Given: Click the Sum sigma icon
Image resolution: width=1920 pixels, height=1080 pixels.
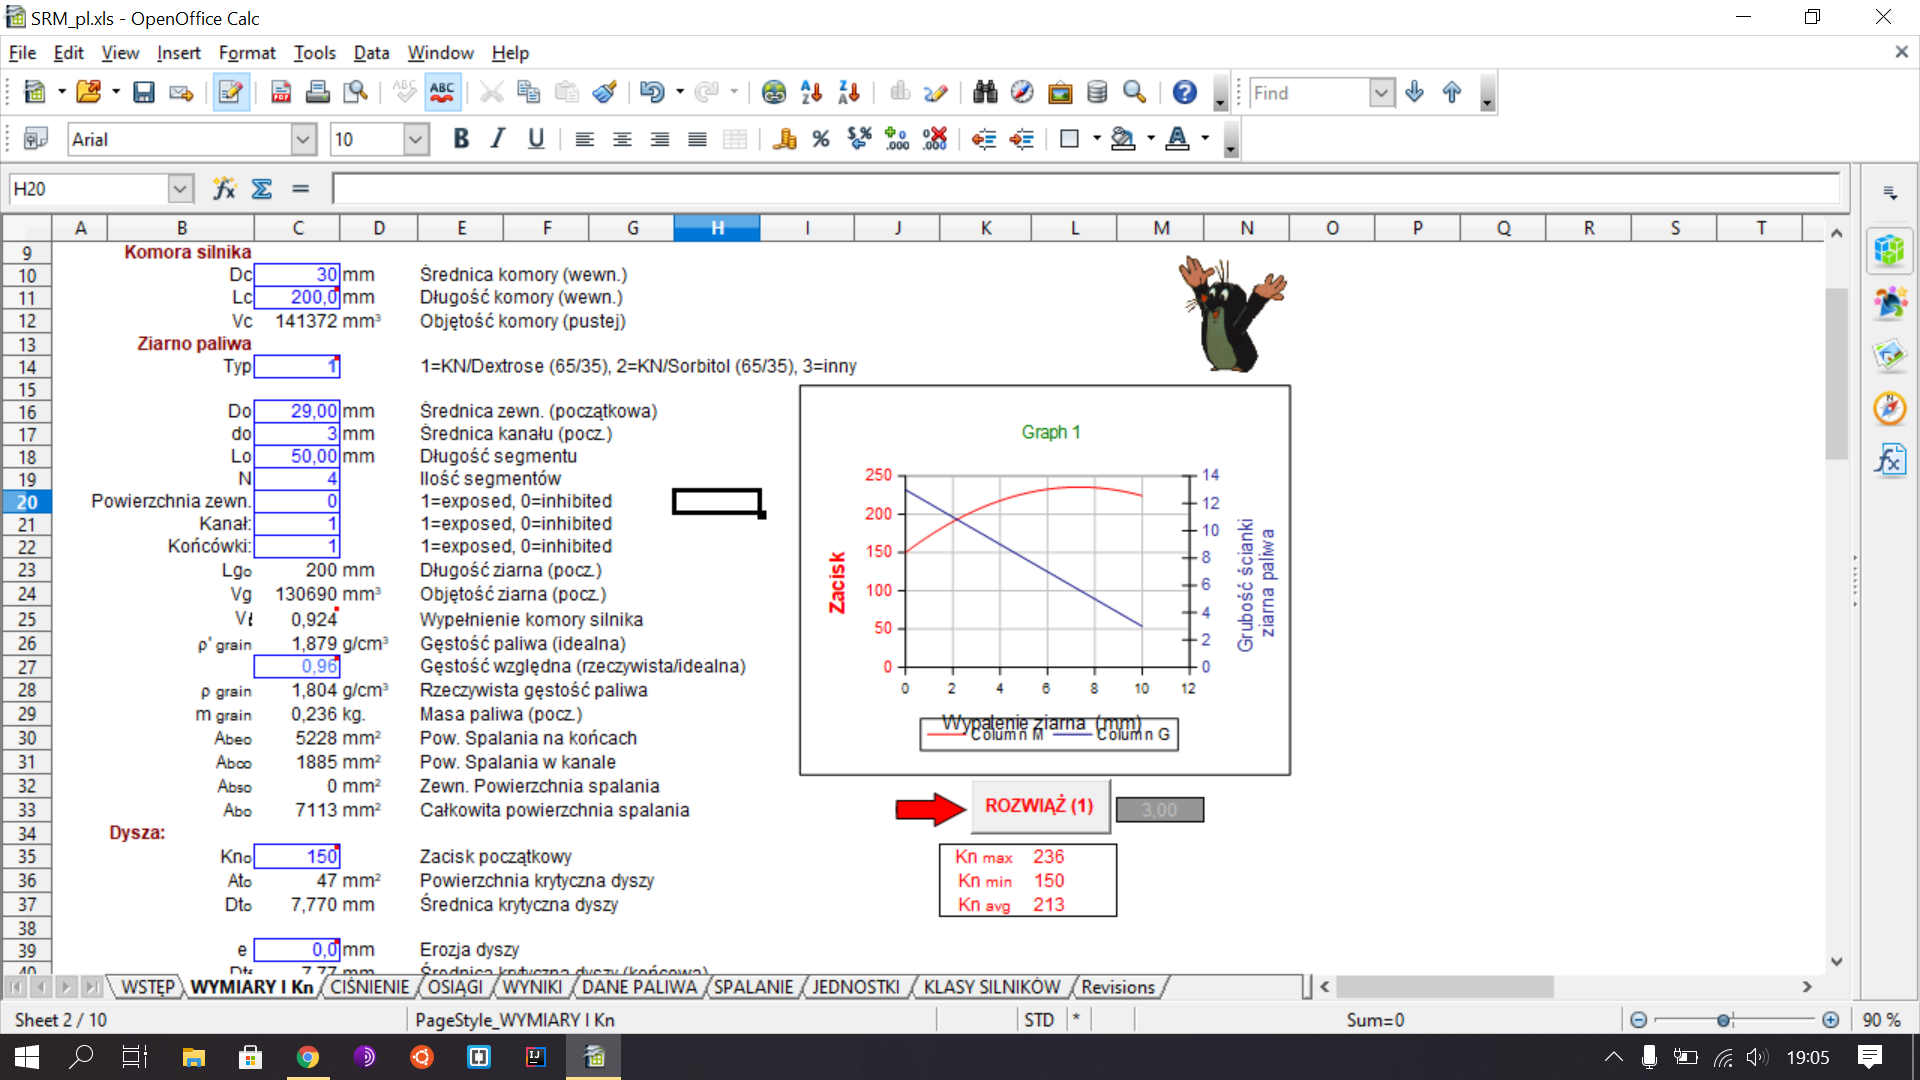Looking at the screenshot, I should pyautogui.click(x=262, y=189).
